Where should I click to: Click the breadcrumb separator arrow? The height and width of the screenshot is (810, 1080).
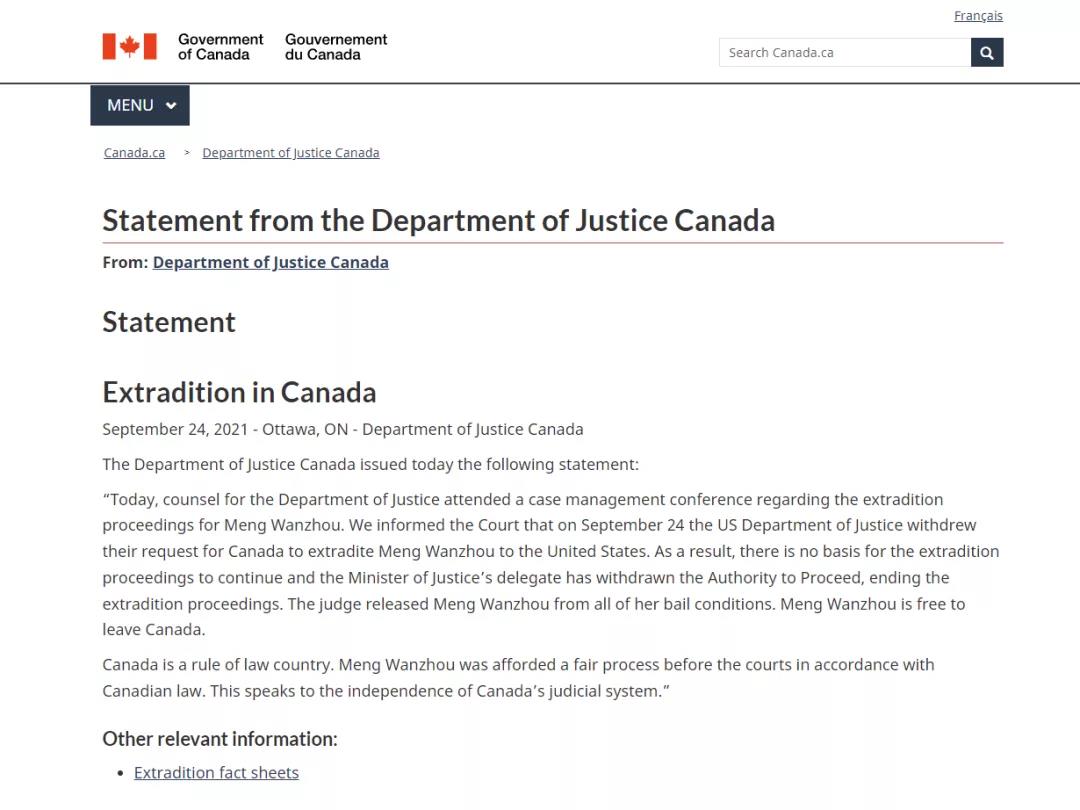[x=187, y=152]
